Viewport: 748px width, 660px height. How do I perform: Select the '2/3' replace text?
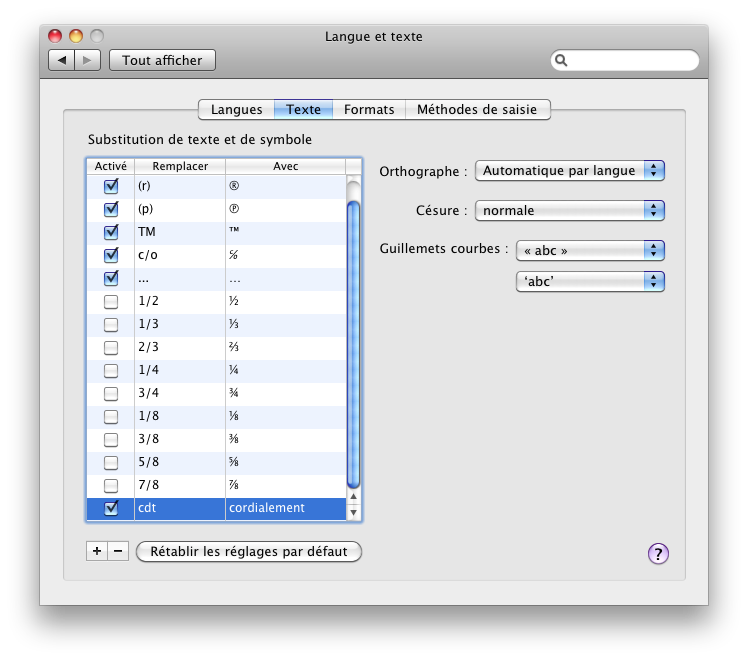pyautogui.click(x=148, y=347)
